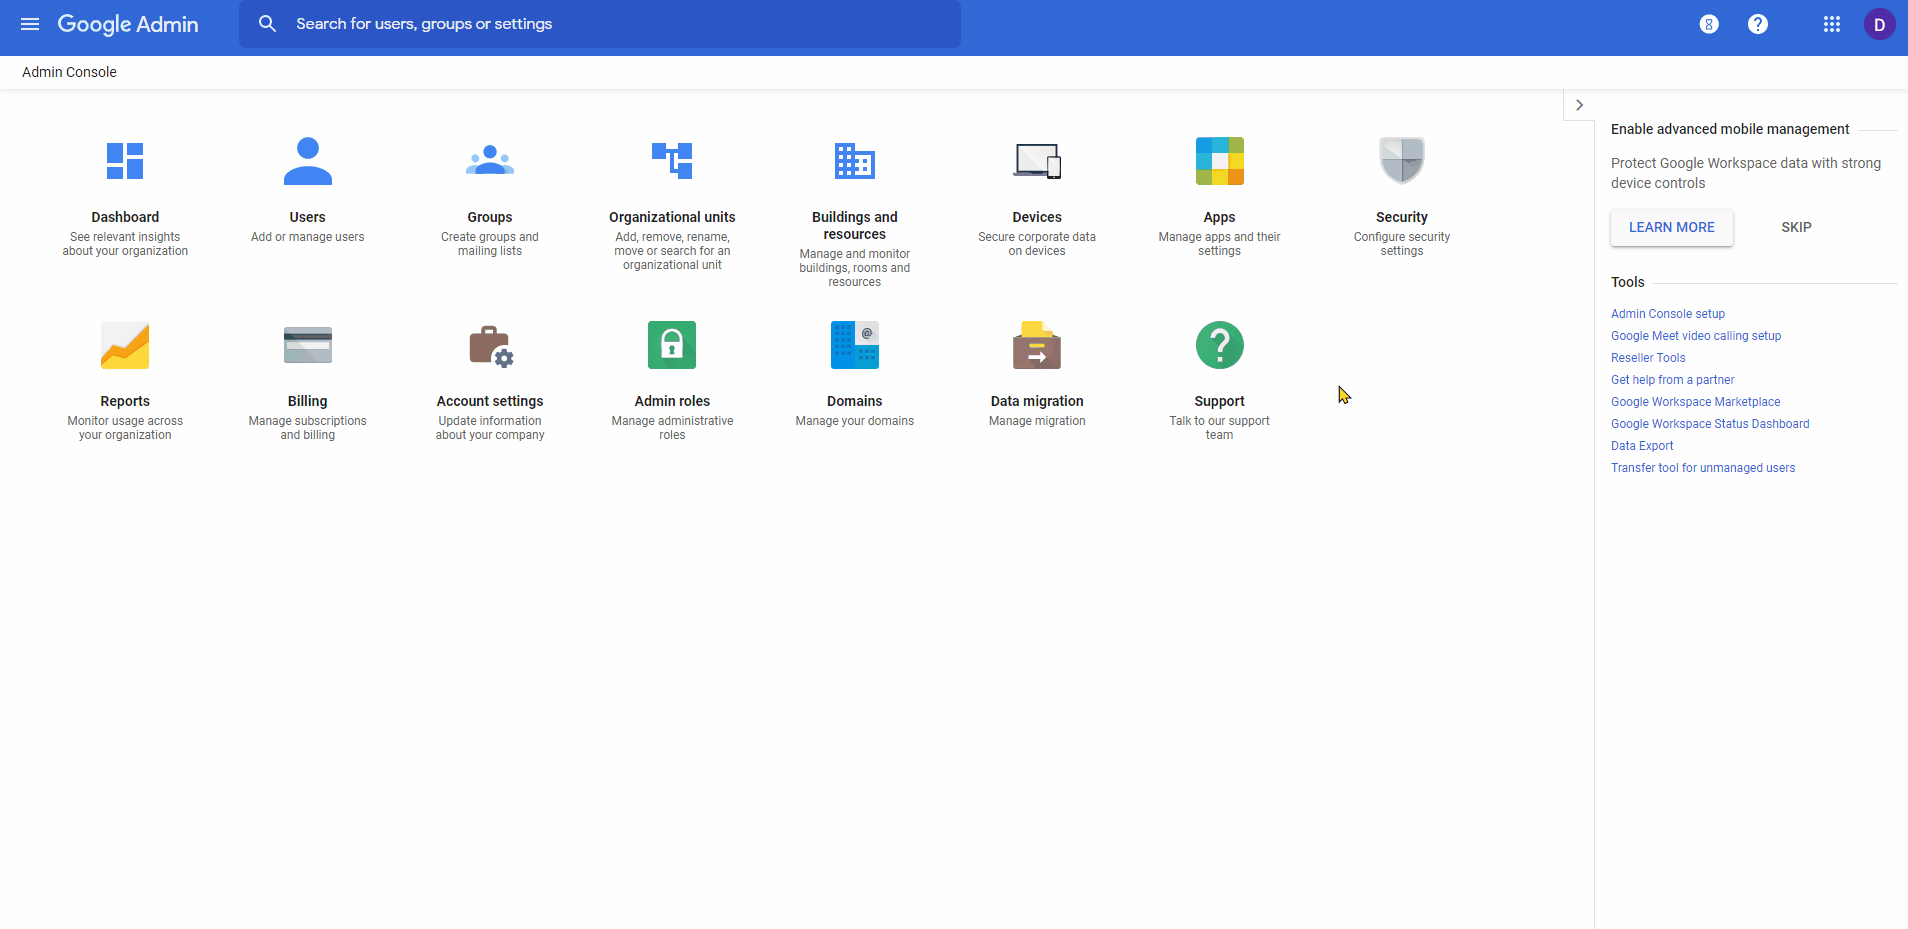This screenshot has height=929, width=1908.
Task: Click the 'Manage migration' text
Action: coord(1037,421)
